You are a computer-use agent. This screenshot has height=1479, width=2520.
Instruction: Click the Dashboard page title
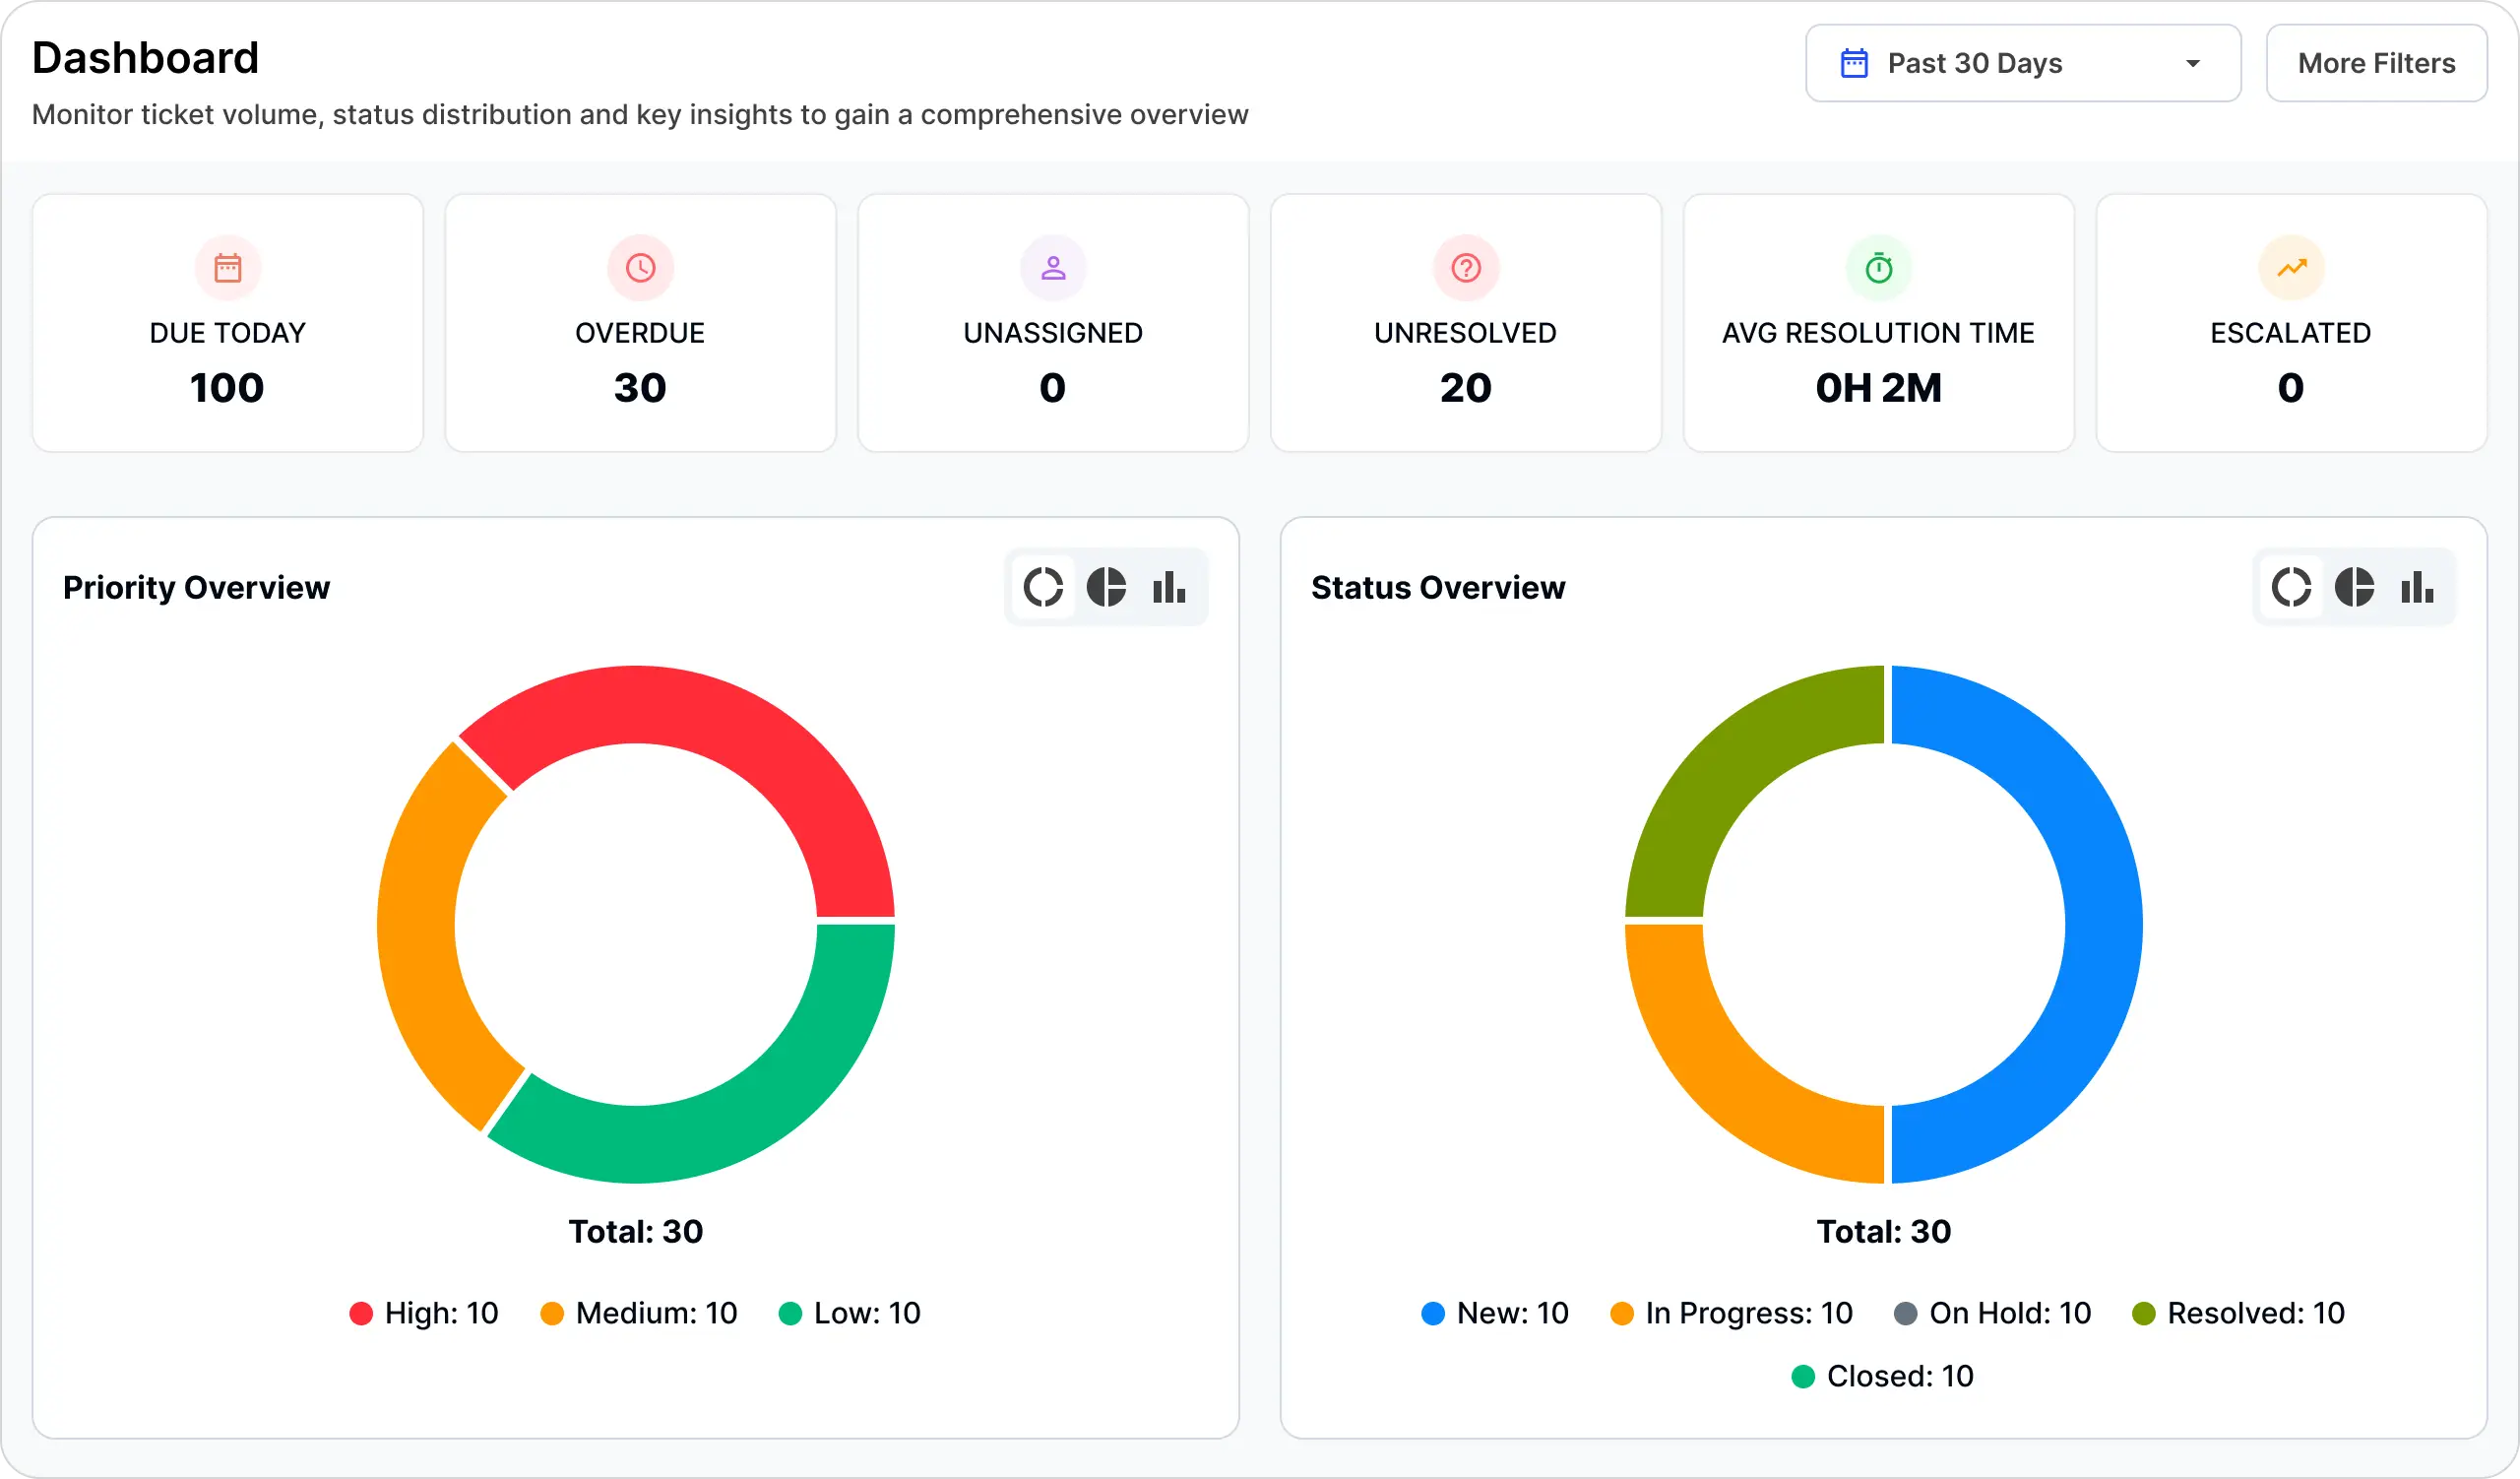click(x=146, y=58)
